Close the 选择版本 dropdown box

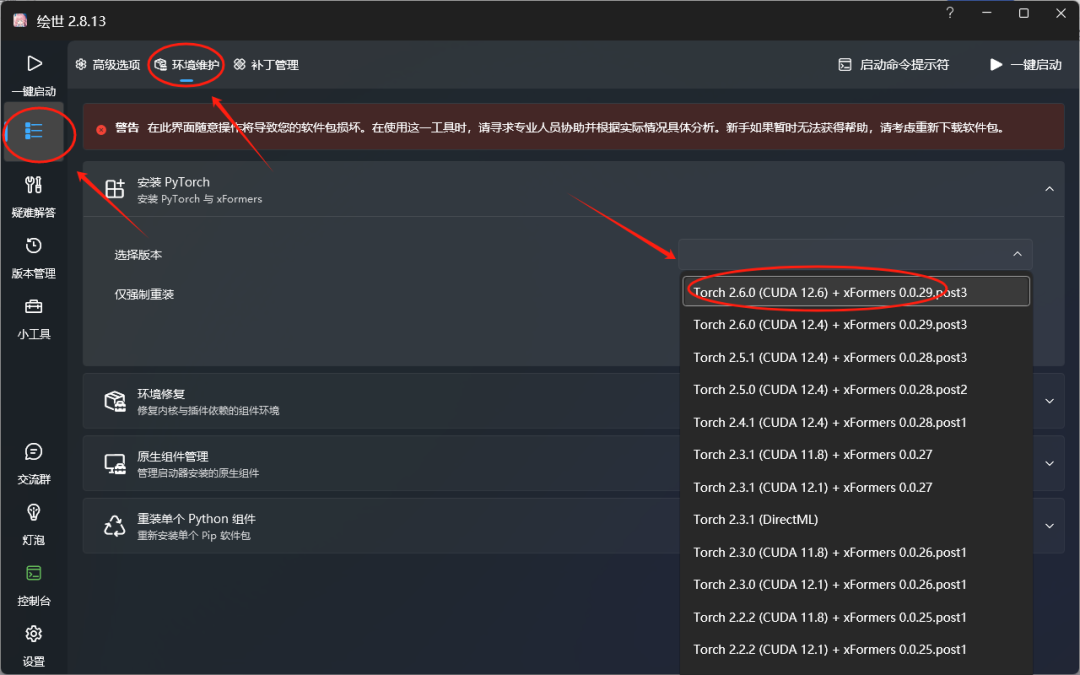point(855,254)
